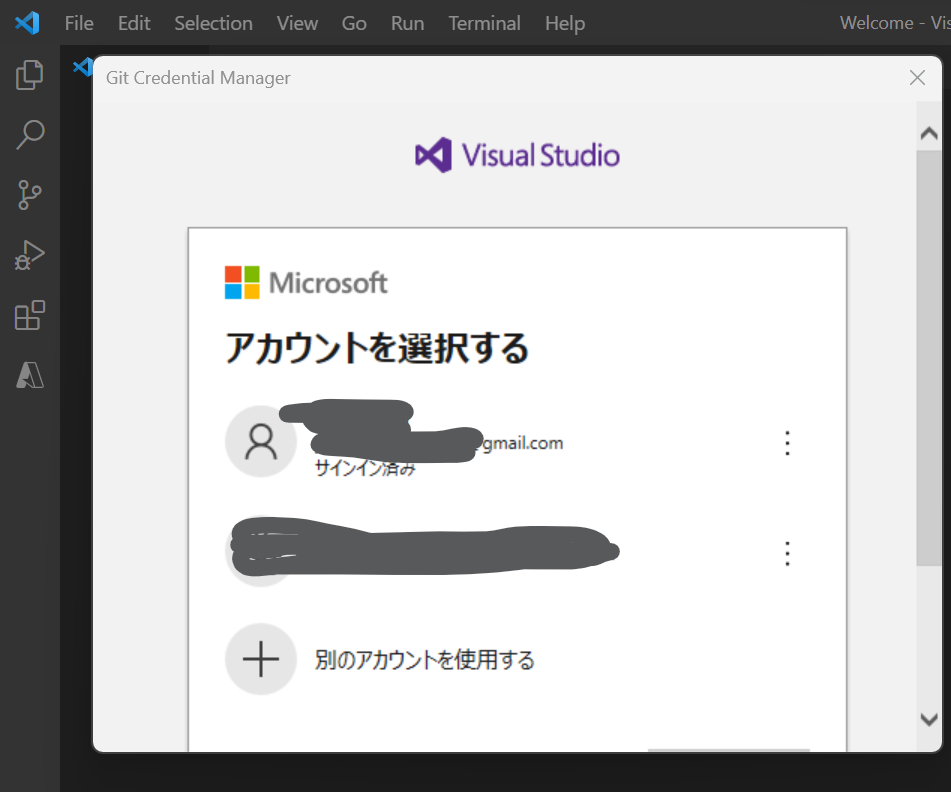Open the View menu
The width and height of the screenshot is (951, 792).
tap(297, 23)
